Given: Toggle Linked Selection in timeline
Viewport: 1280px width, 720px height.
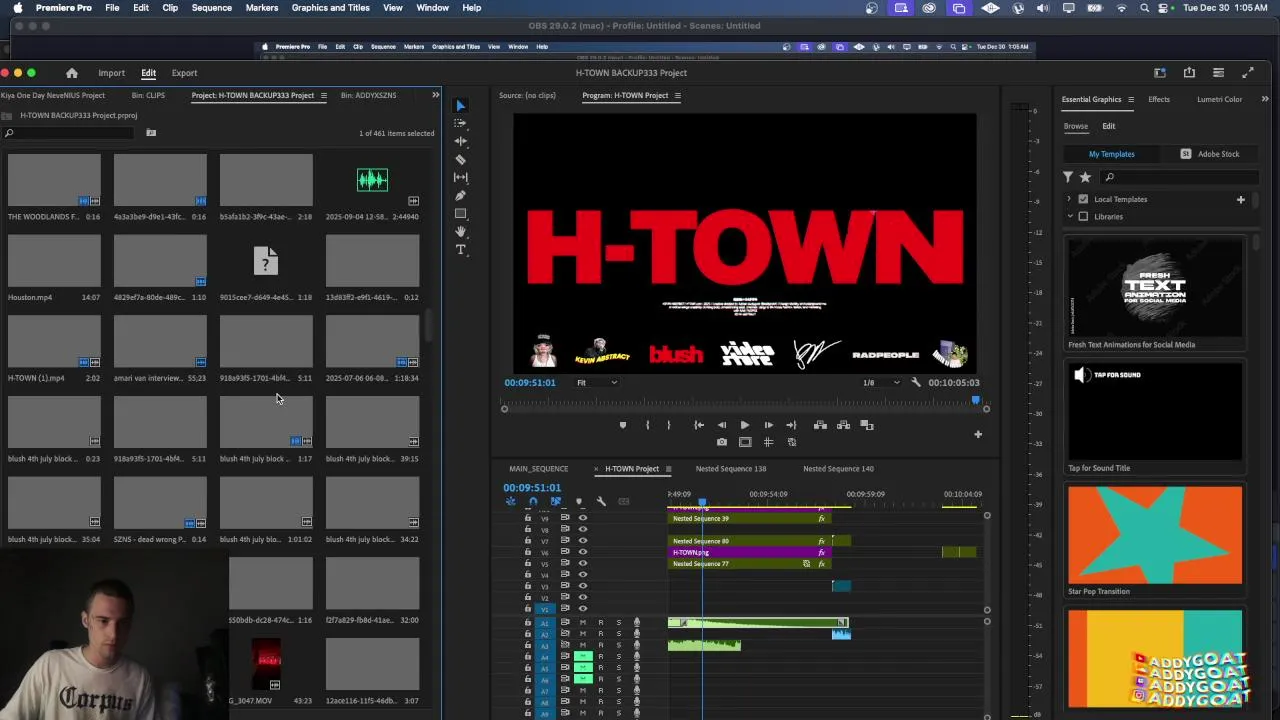Looking at the screenshot, I should coord(556,501).
